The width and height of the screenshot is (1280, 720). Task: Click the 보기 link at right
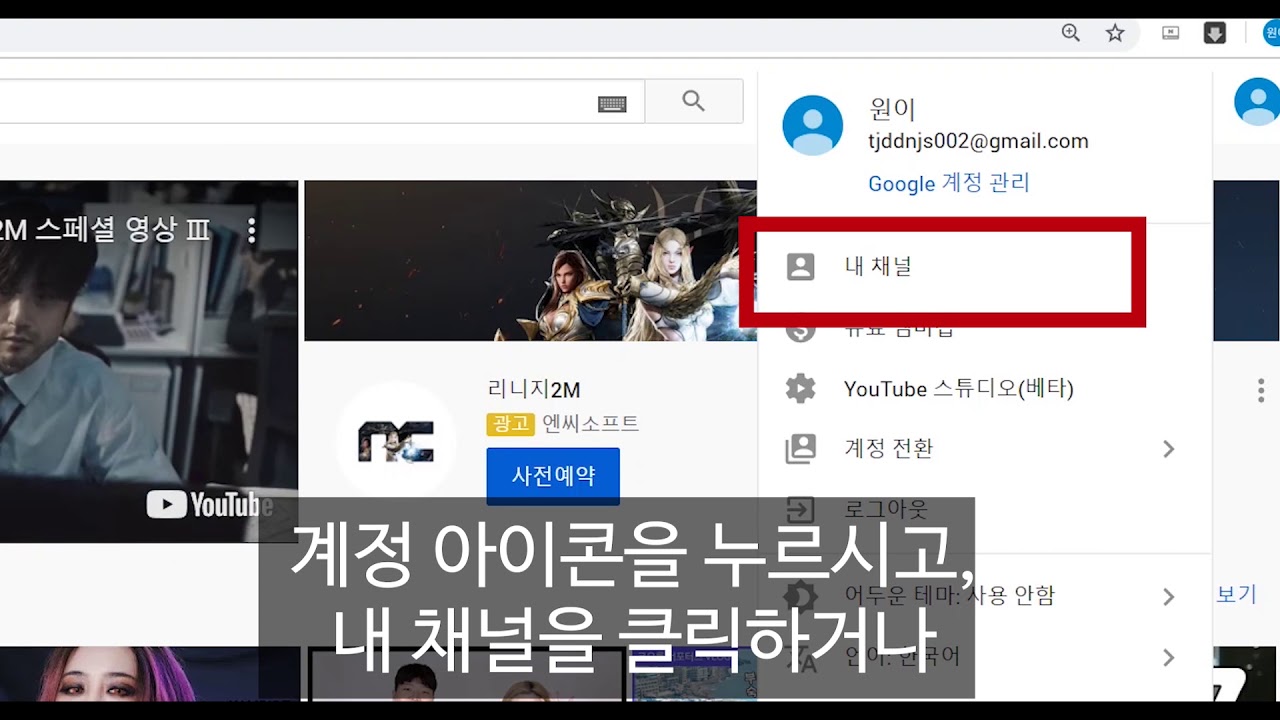tap(1236, 593)
